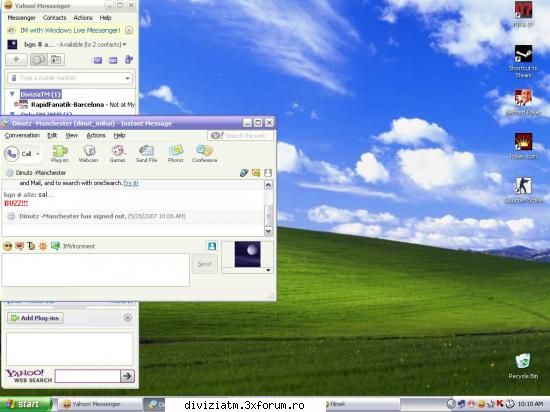The height and width of the screenshot is (412, 550).
Task: Open the 'Shortcut to Steam' desktop icon
Action: (523, 62)
